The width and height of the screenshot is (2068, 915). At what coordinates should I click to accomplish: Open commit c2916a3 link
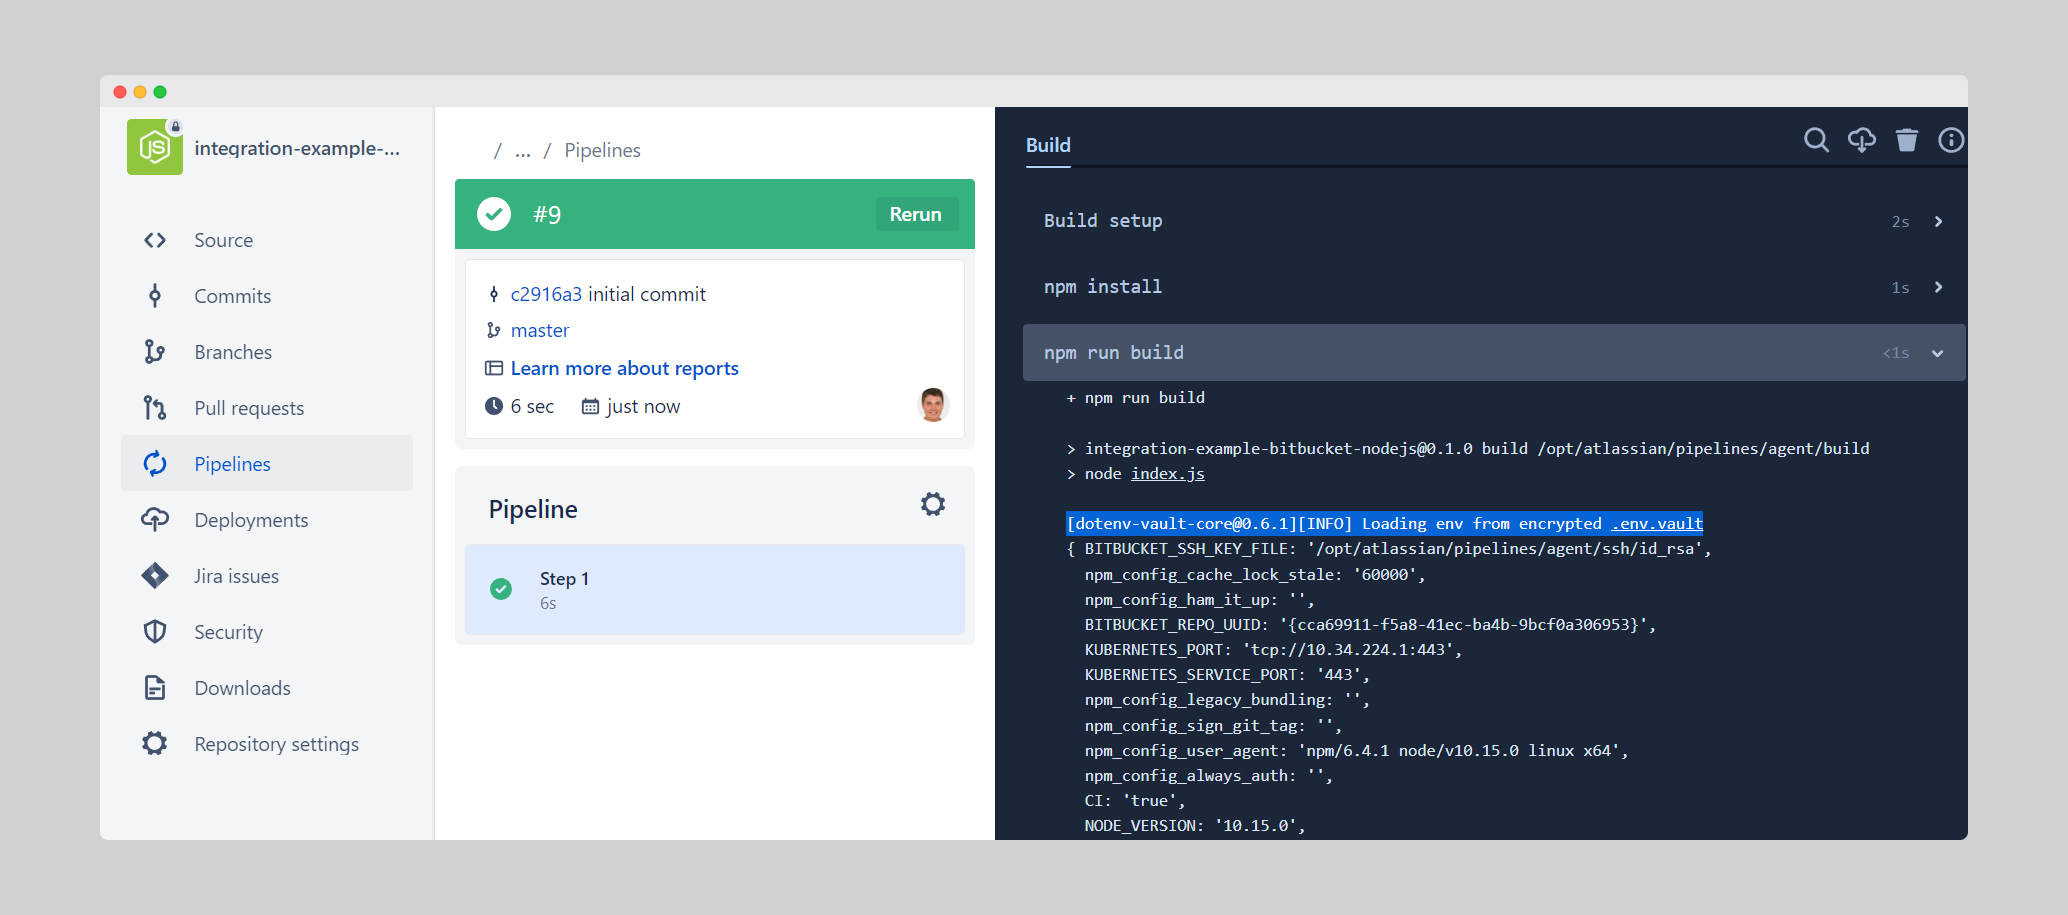point(546,294)
